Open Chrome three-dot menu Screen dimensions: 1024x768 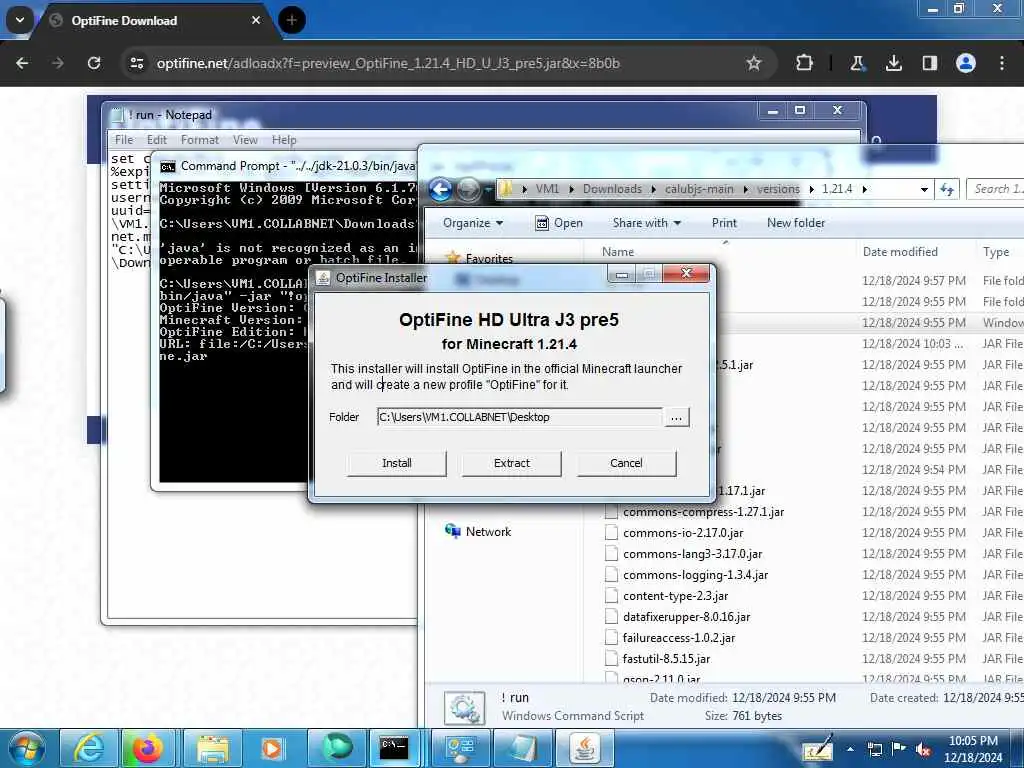1002,63
